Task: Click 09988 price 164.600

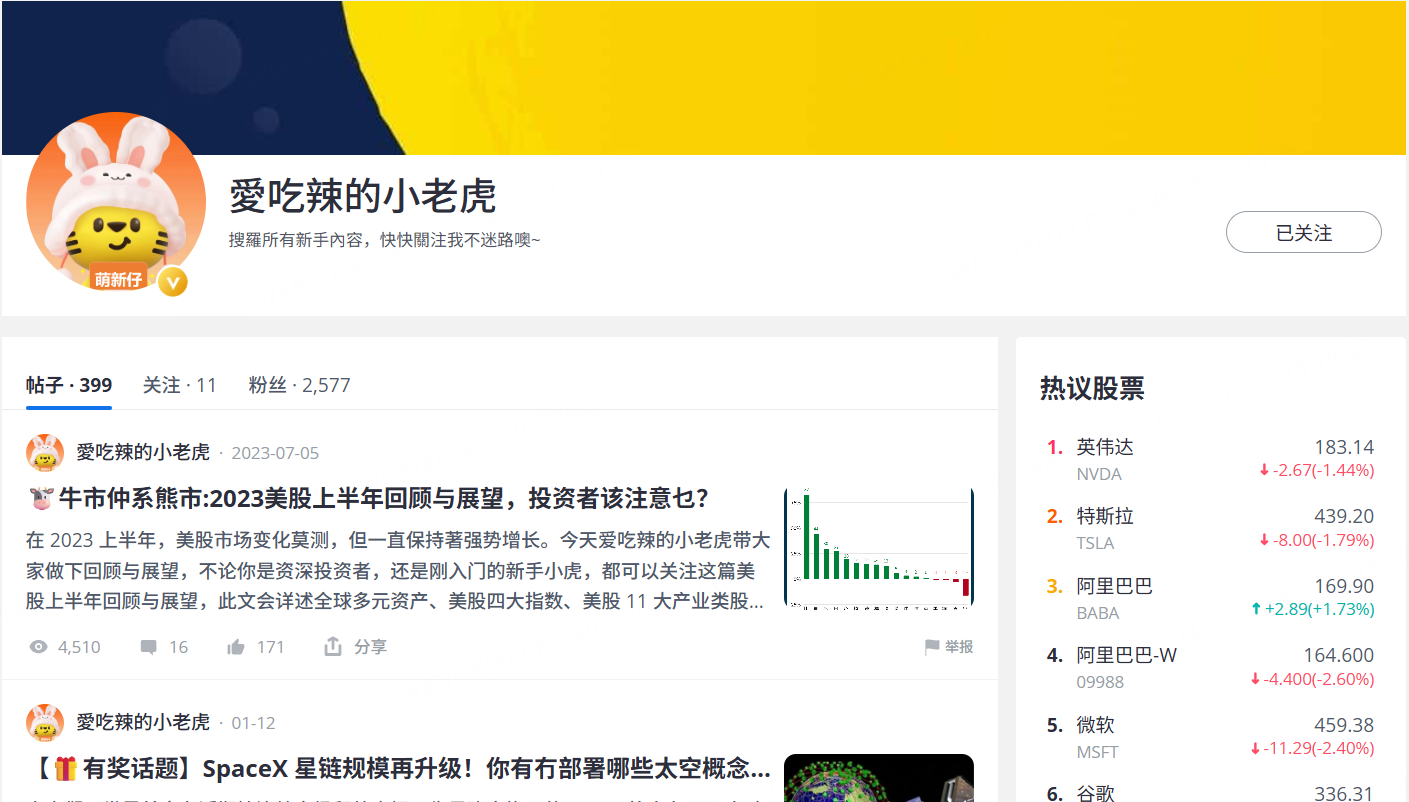Action: click(1339, 655)
